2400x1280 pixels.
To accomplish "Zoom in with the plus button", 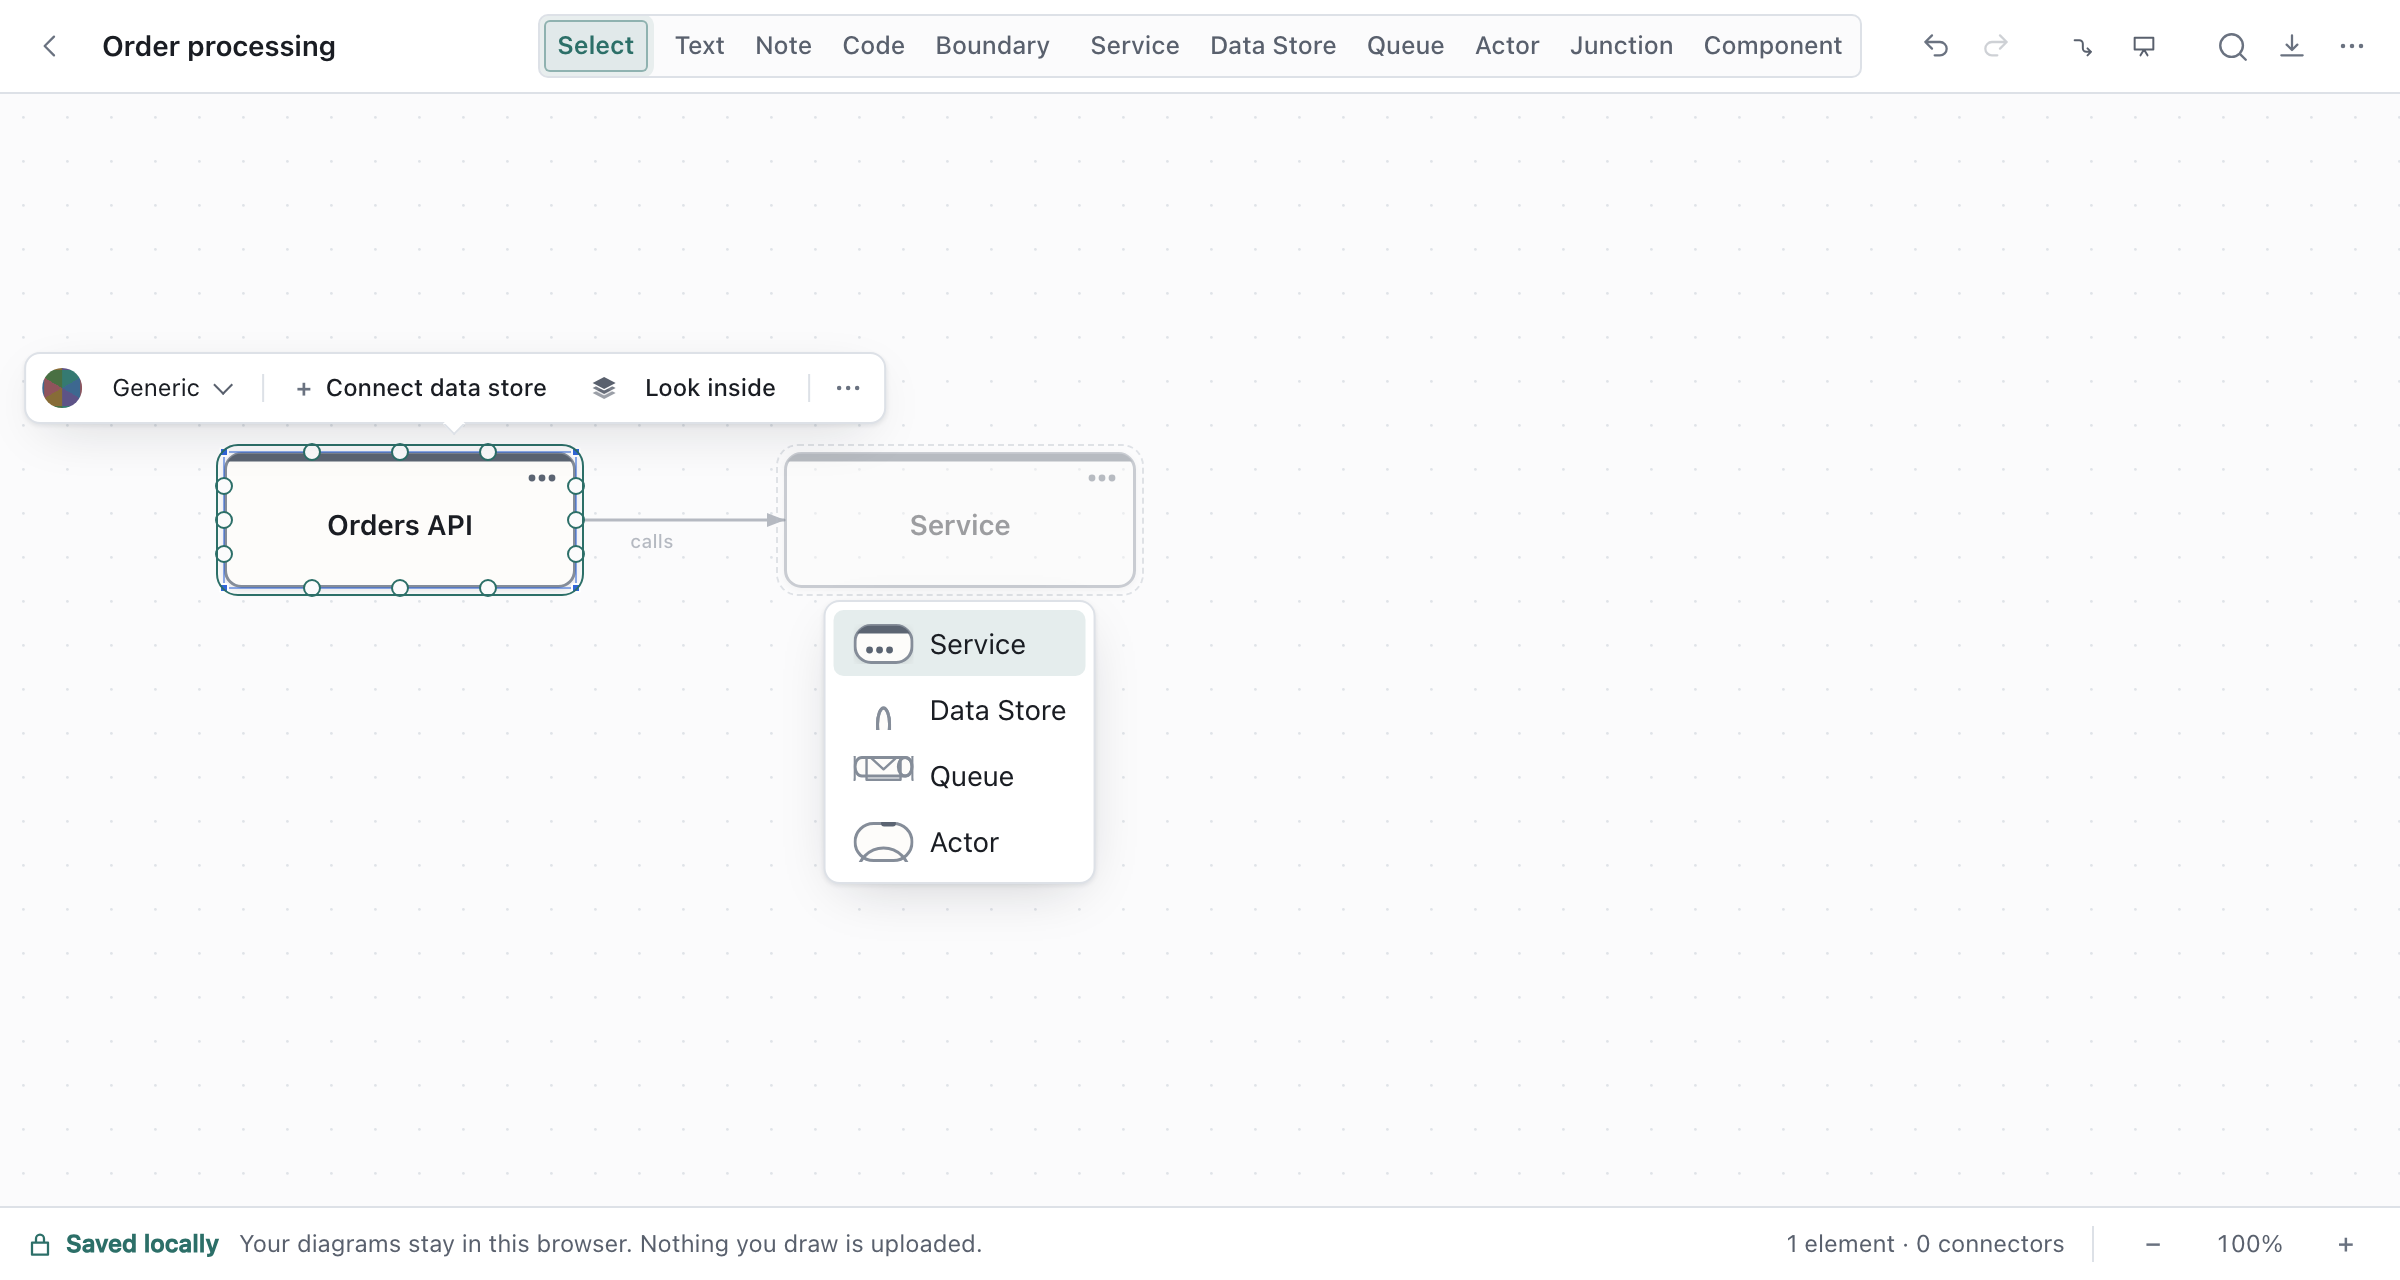I will [x=2346, y=1244].
